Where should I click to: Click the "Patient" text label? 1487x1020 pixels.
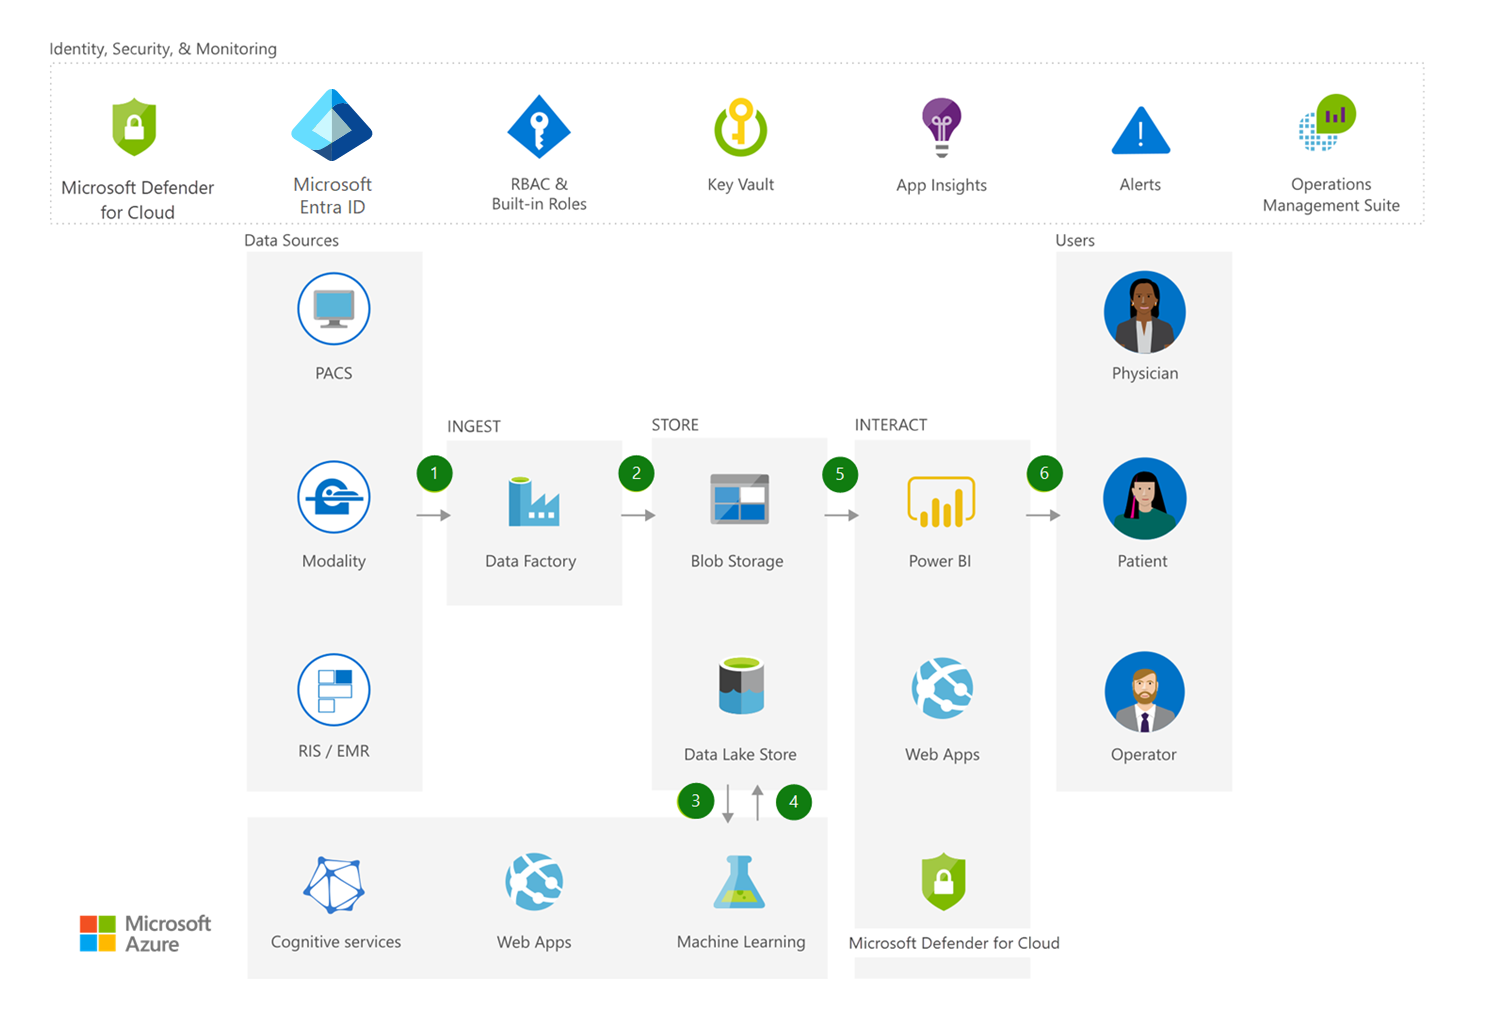tap(1142, 561)
